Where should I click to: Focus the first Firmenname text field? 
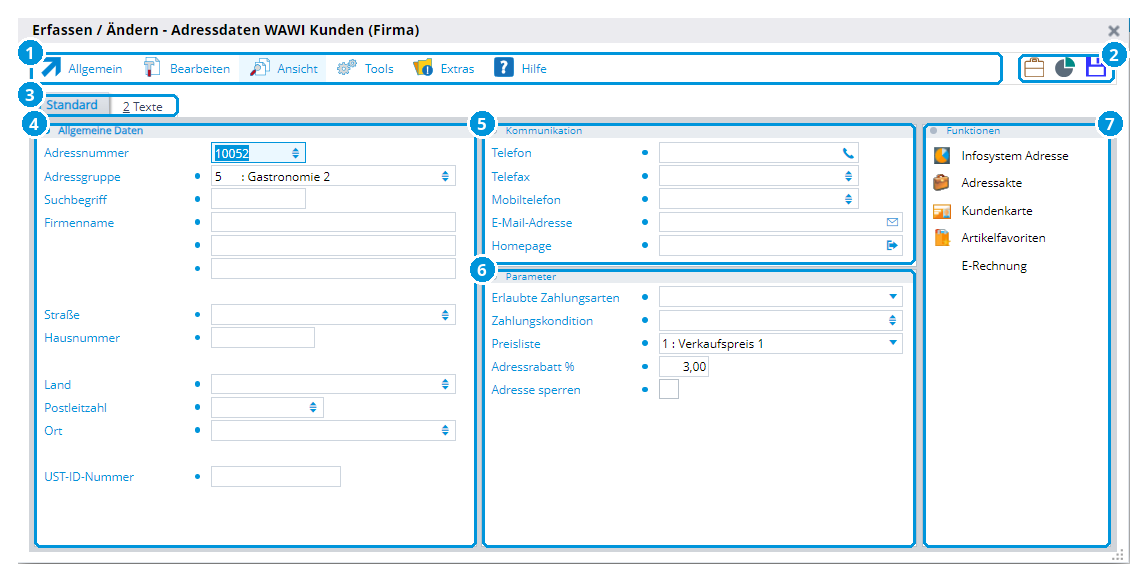(333, 222)
